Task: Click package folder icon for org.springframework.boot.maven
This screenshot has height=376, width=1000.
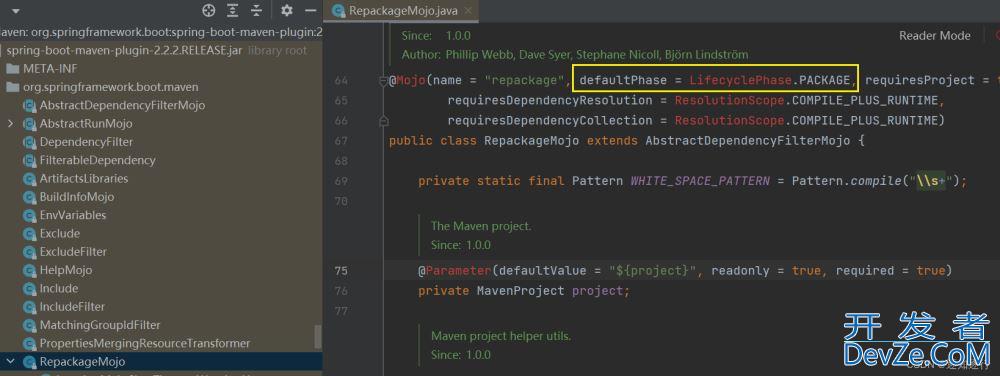Action: (13, 87)
